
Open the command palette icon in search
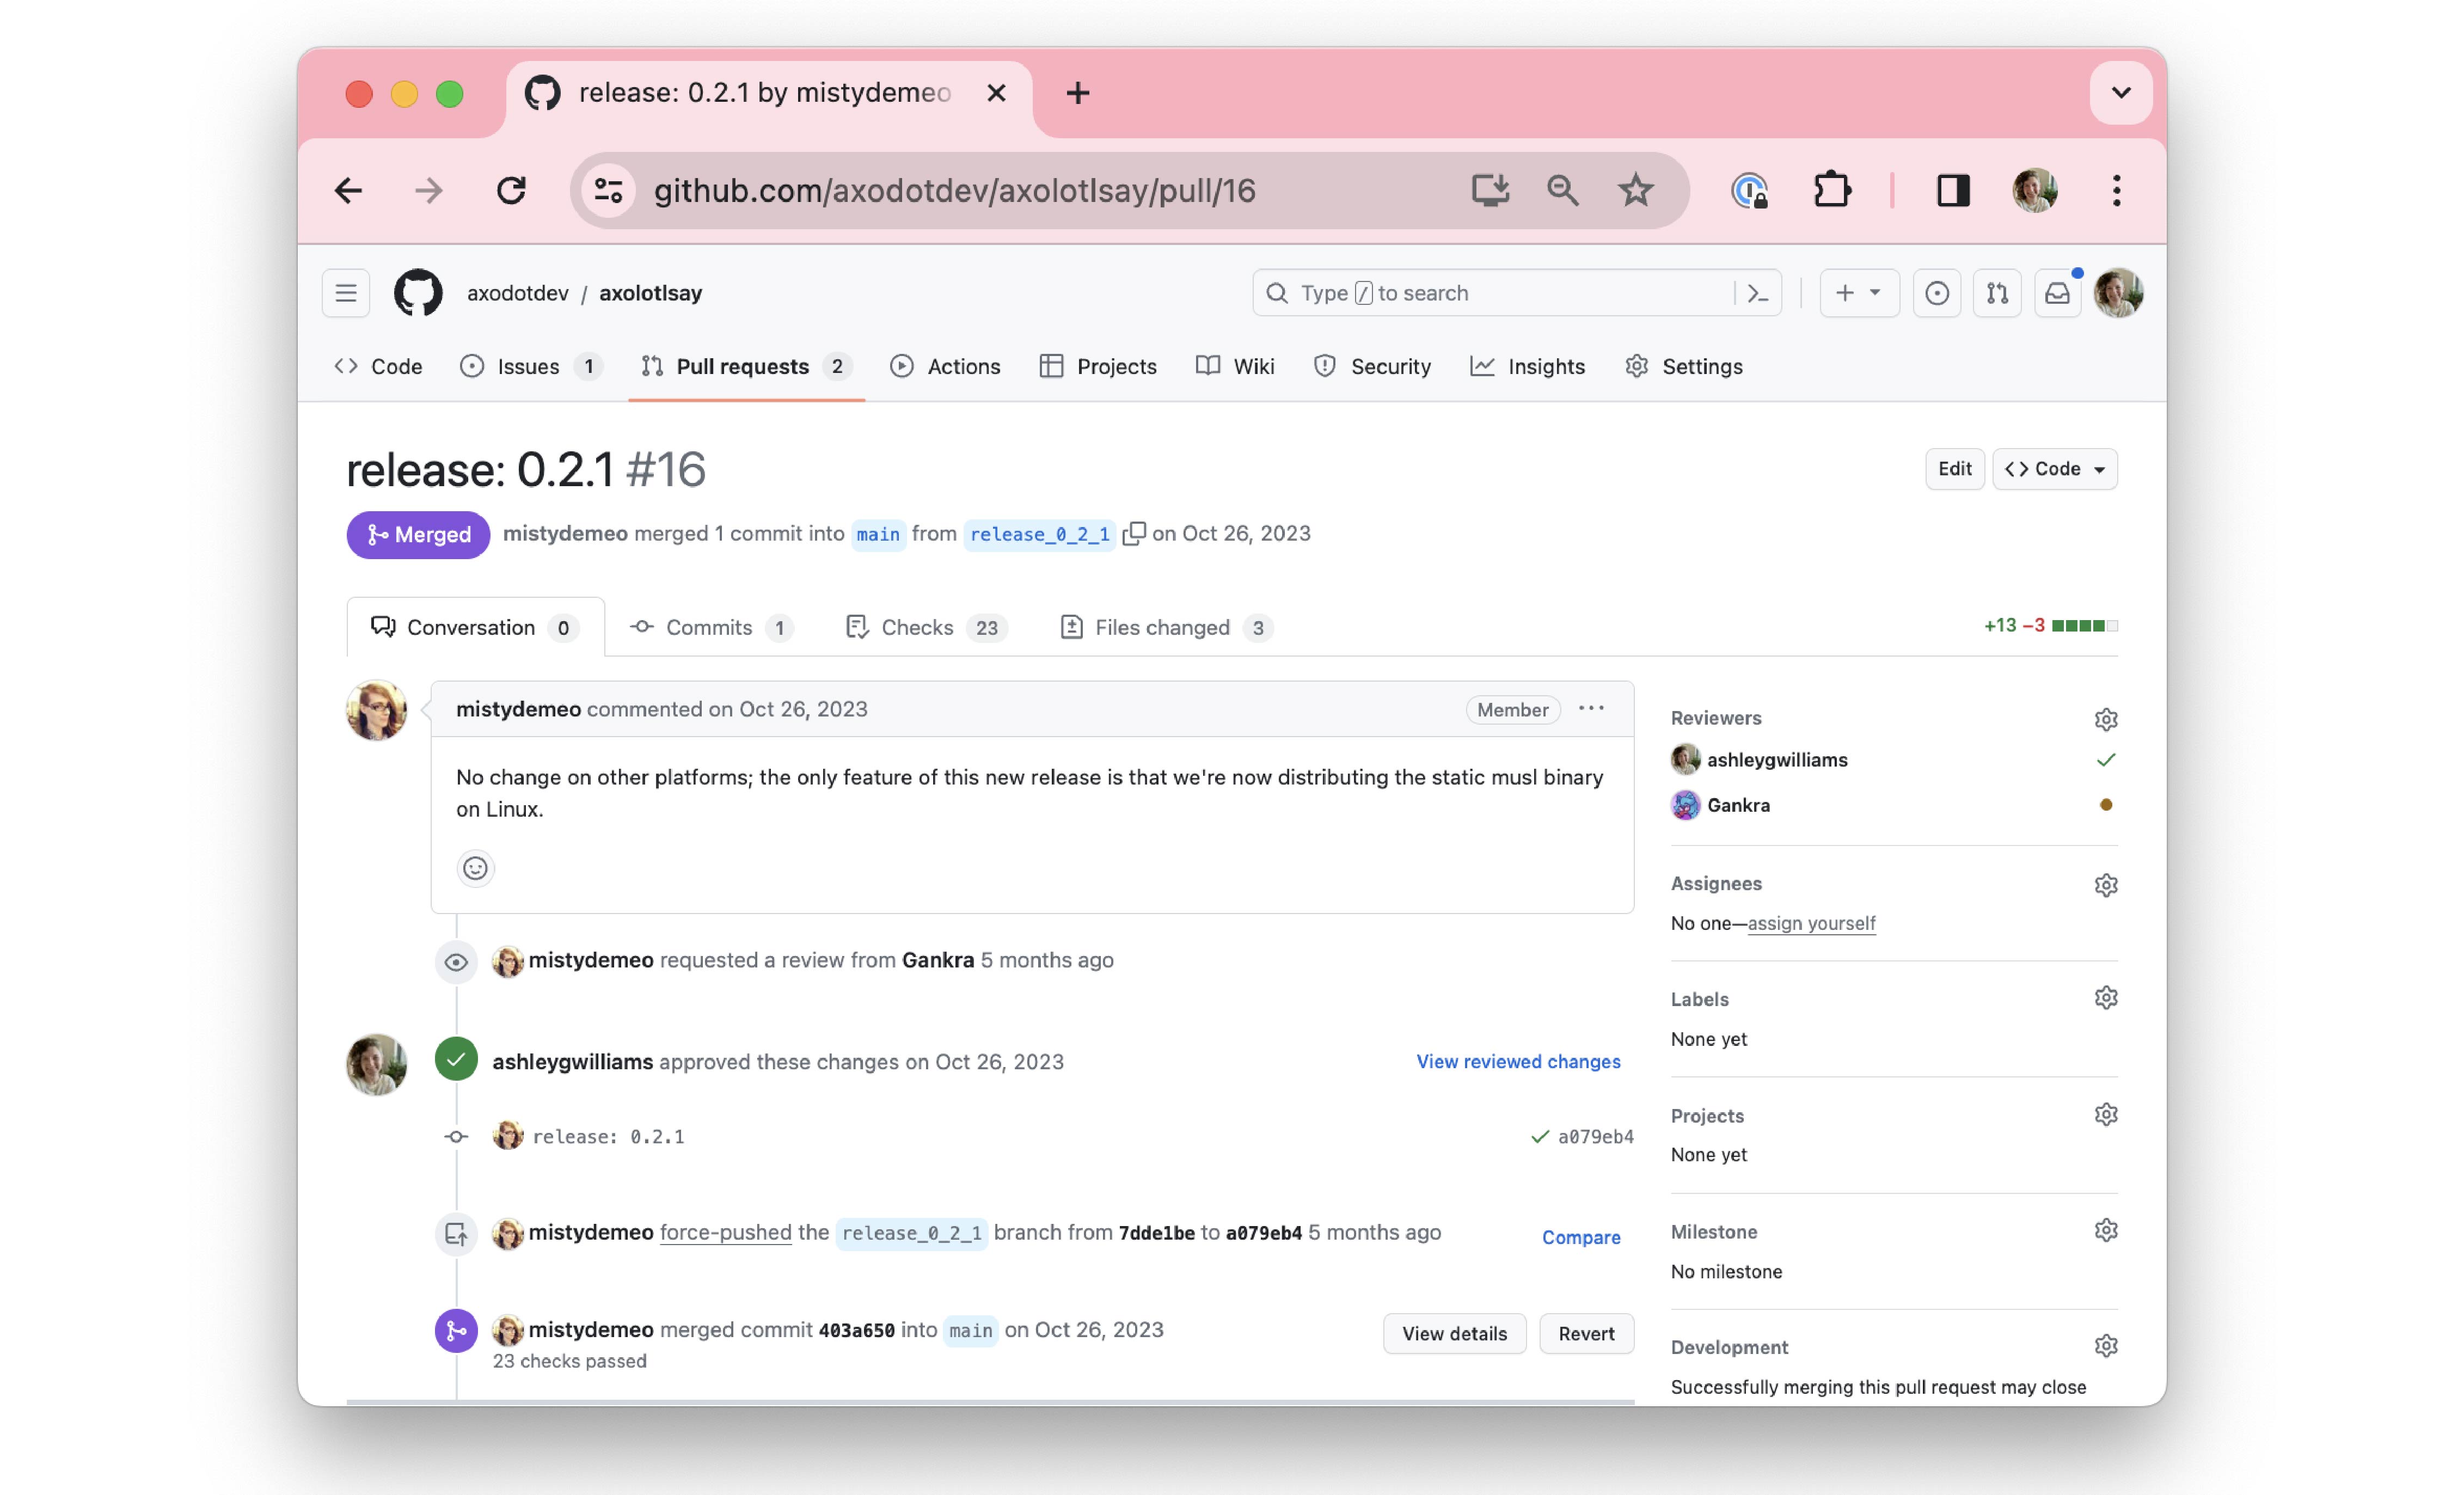pyautogui.click(x=1757, y=293)
